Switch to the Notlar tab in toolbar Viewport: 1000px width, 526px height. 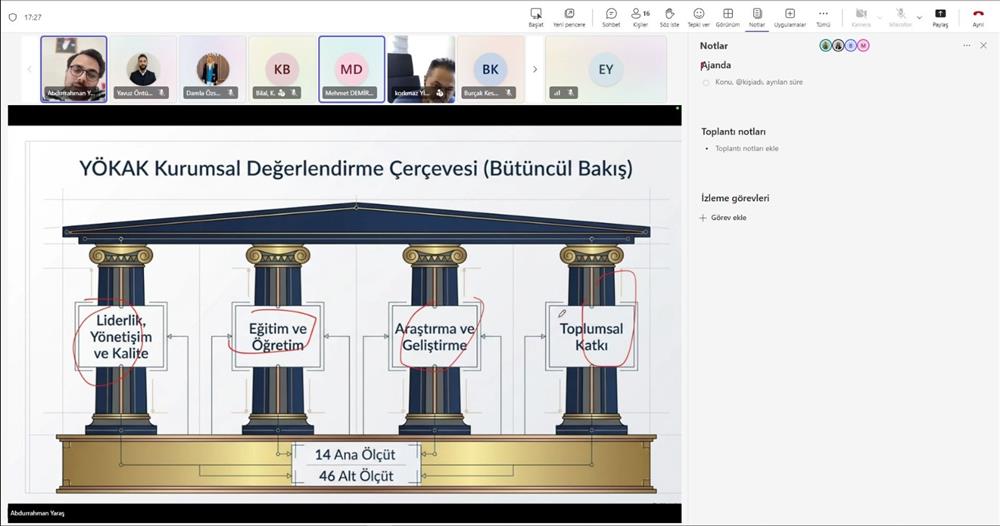(x=757, y=16)
